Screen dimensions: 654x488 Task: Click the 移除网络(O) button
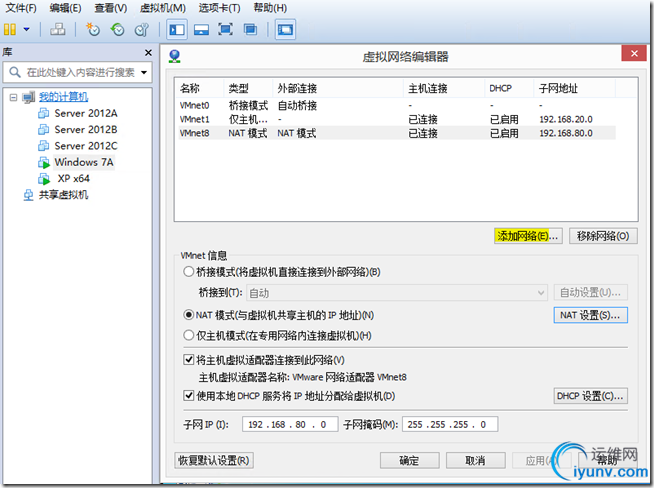(x=603, y=236)
